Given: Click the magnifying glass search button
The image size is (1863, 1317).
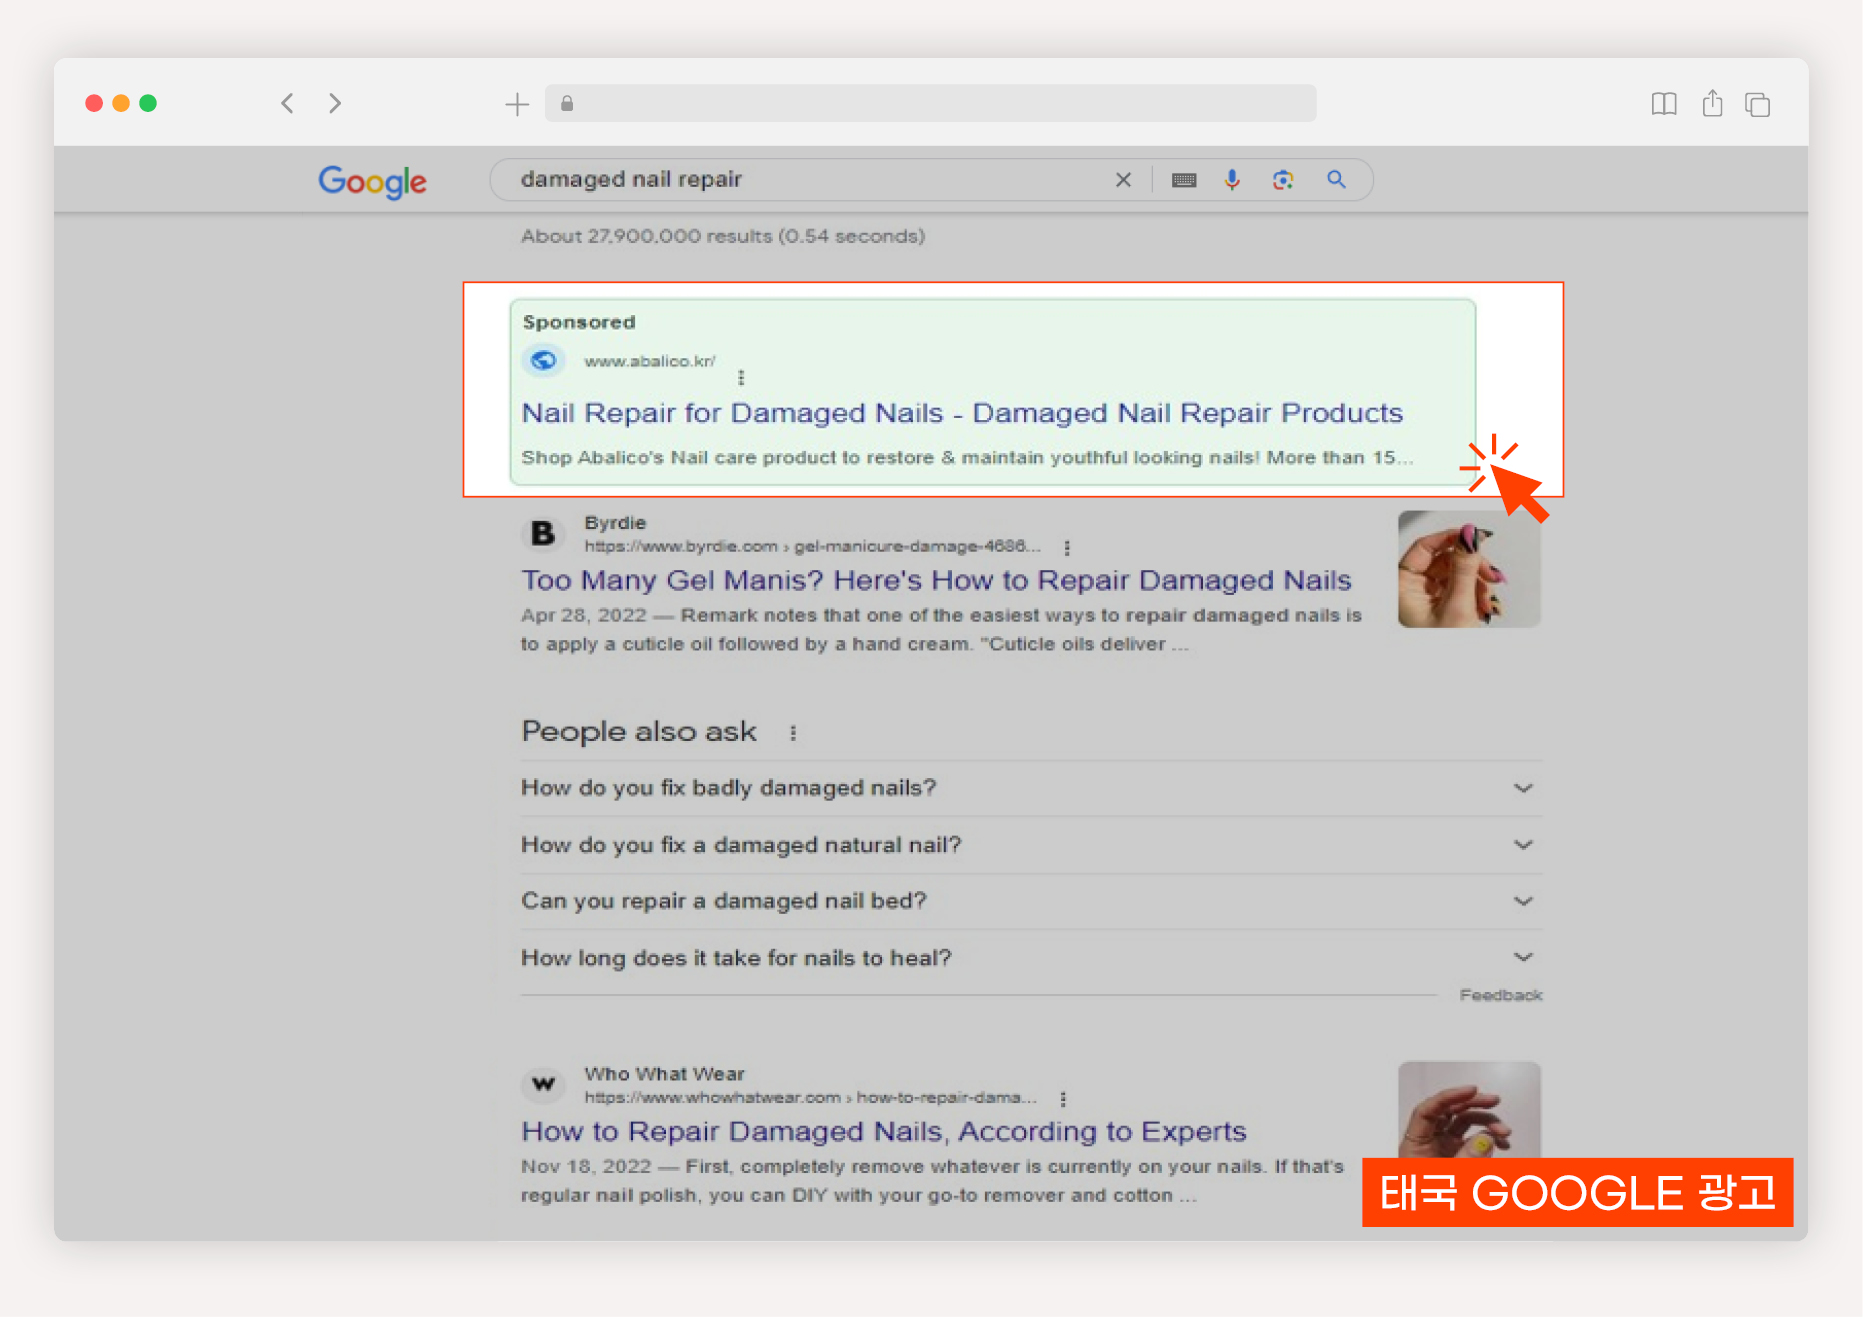Looking at the screenshot, I should point(1336,180).
